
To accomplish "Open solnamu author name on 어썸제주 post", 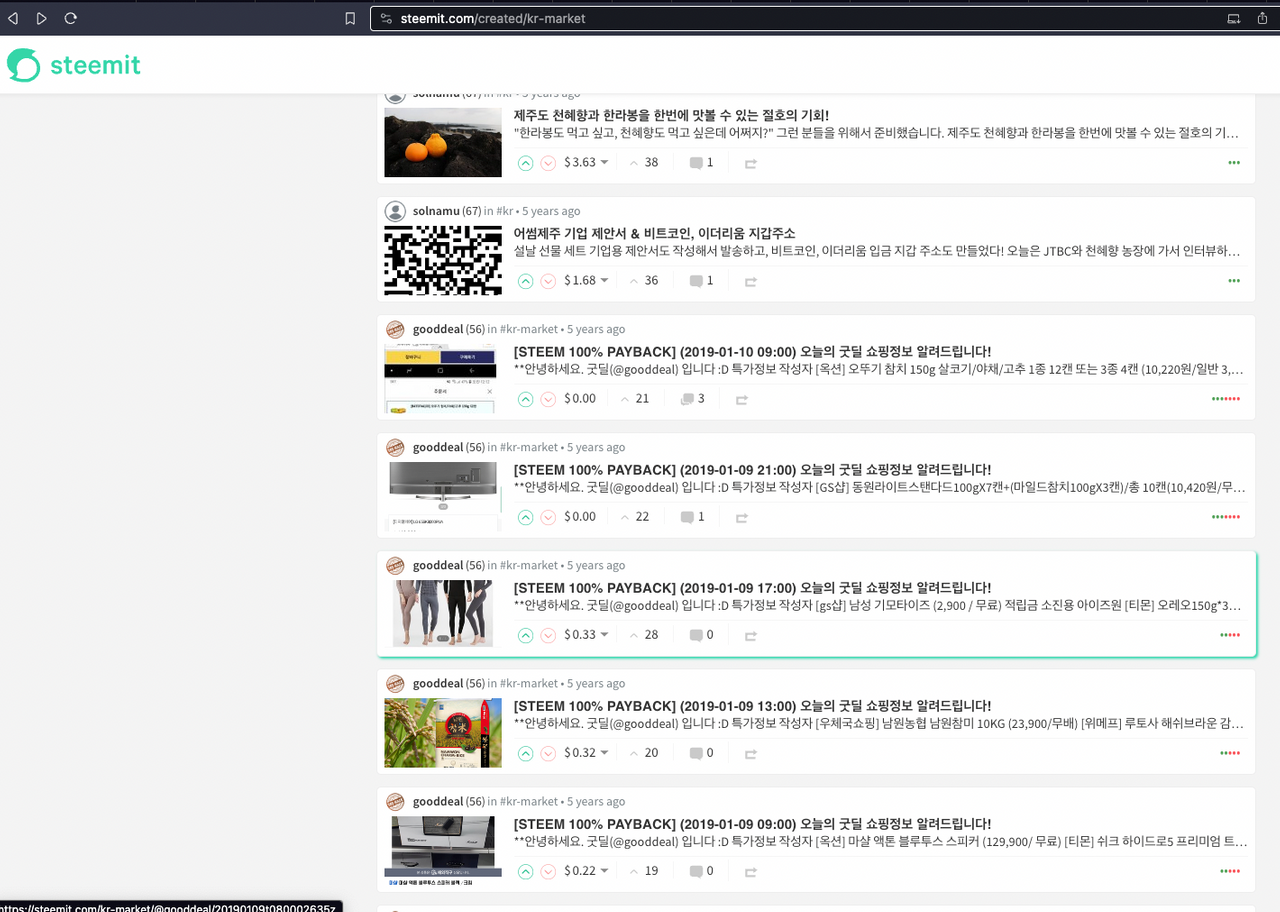I will tap(436, 211).
